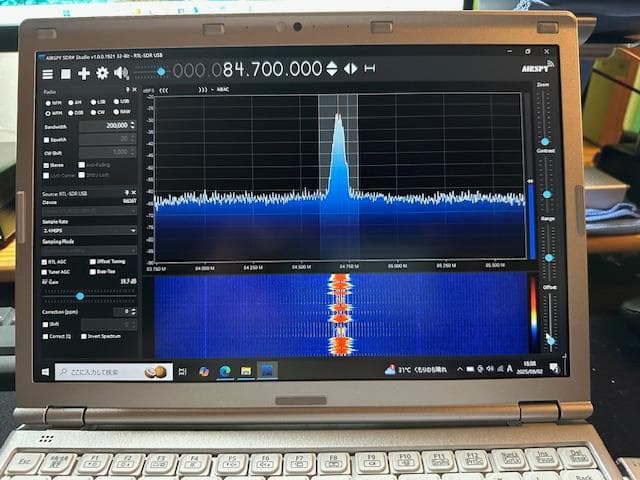Open the weather widget showing 31°C

point(416,370)
